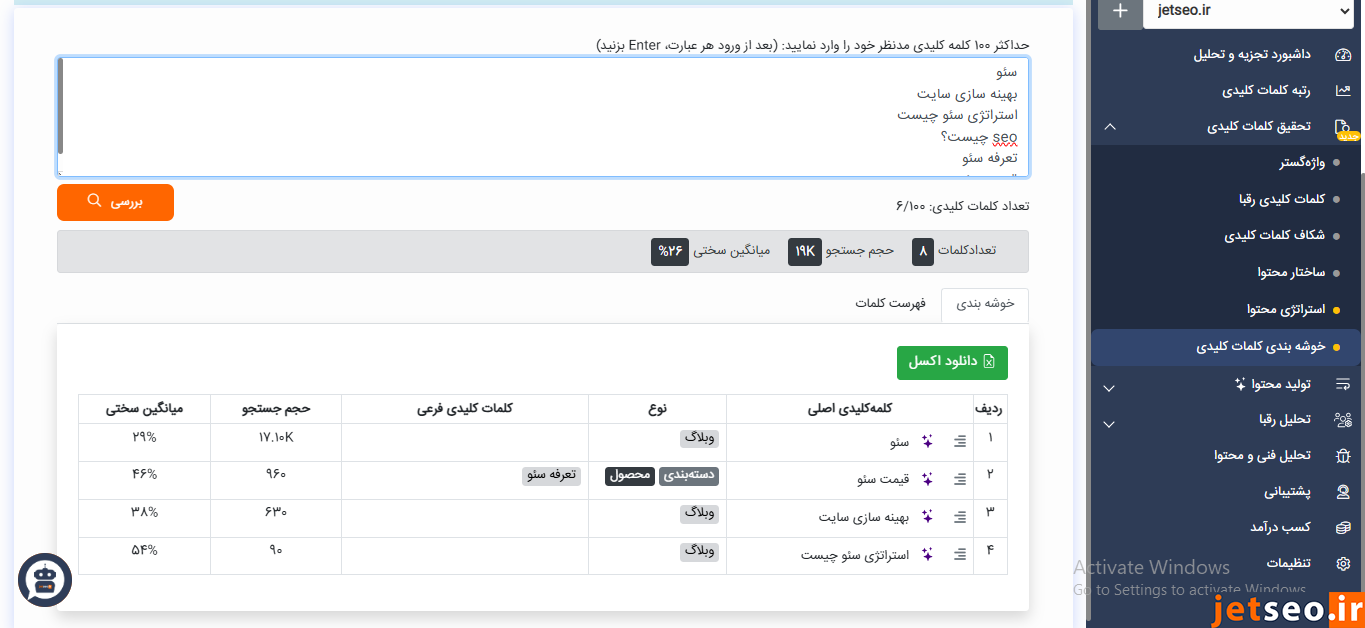Select the خوشه بندی tab
This screenshot has width=1365, height=628.
pyautogui.click(x=985, y=305)
